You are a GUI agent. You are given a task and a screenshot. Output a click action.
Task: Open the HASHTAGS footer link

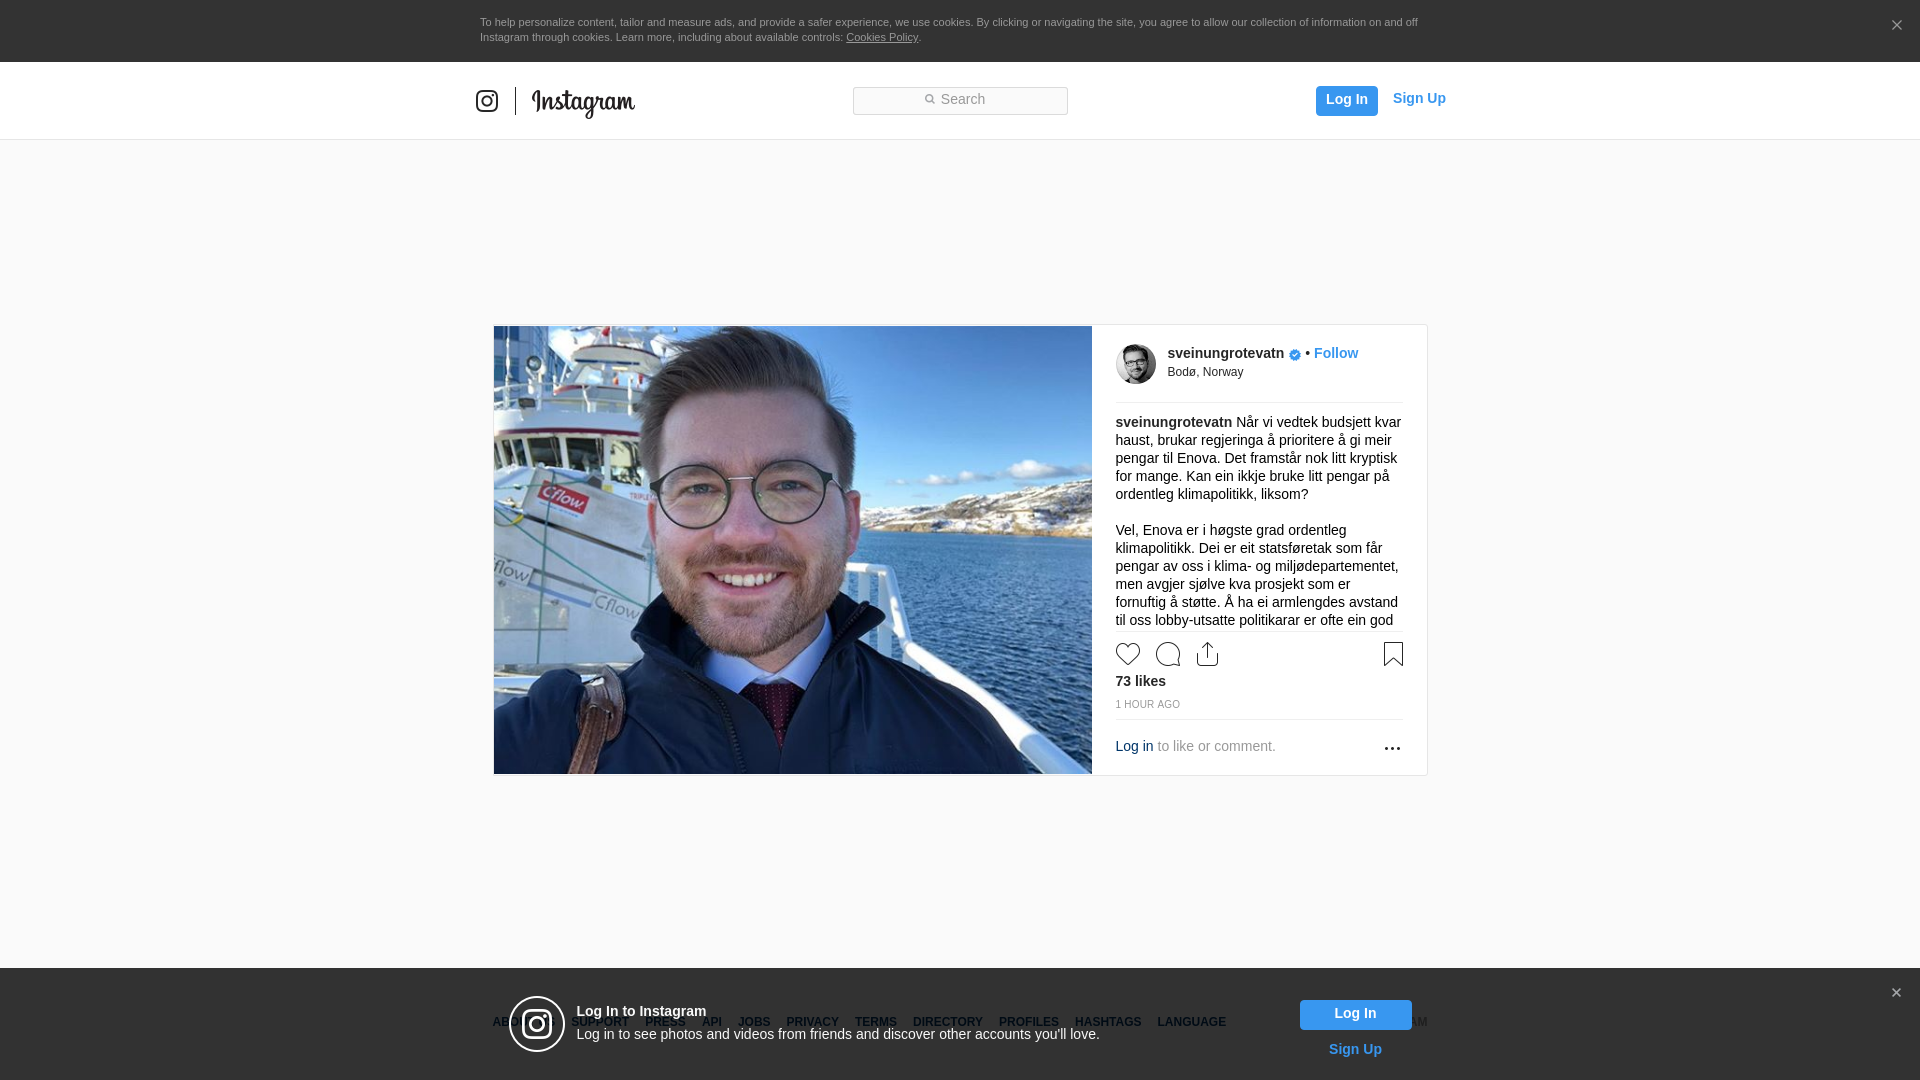pos(1108,1022)
